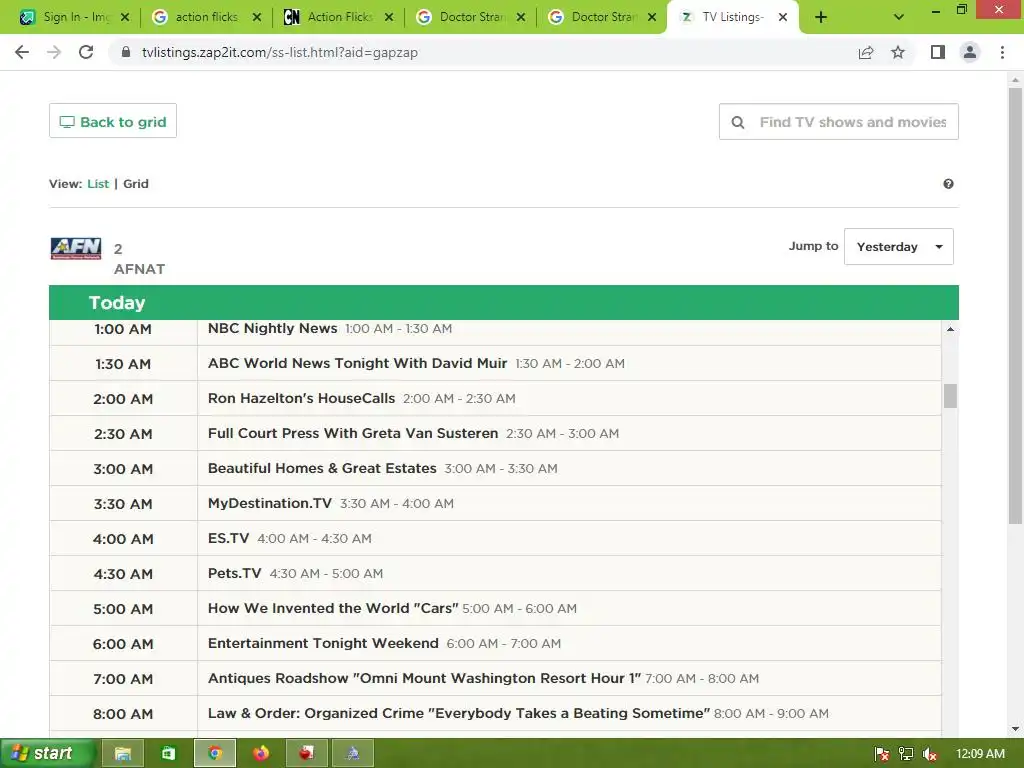Click the search magnifier icon
The width and height of the screenshot is (1024, 768).
(738, 122)
